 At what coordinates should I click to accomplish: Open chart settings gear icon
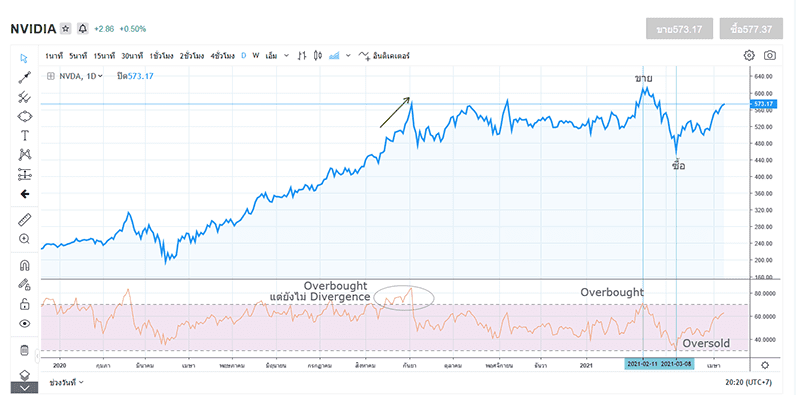(x=749, y=55)
